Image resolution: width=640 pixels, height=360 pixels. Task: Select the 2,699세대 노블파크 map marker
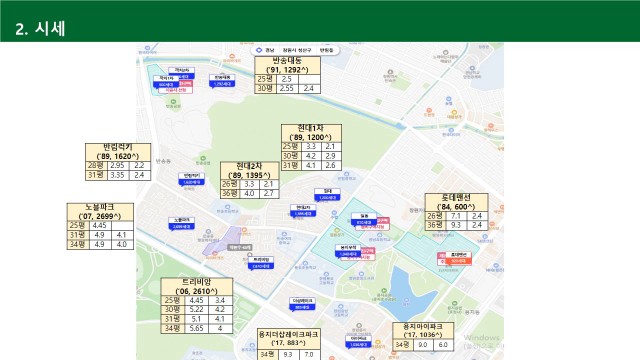click(x=182, y=224)
